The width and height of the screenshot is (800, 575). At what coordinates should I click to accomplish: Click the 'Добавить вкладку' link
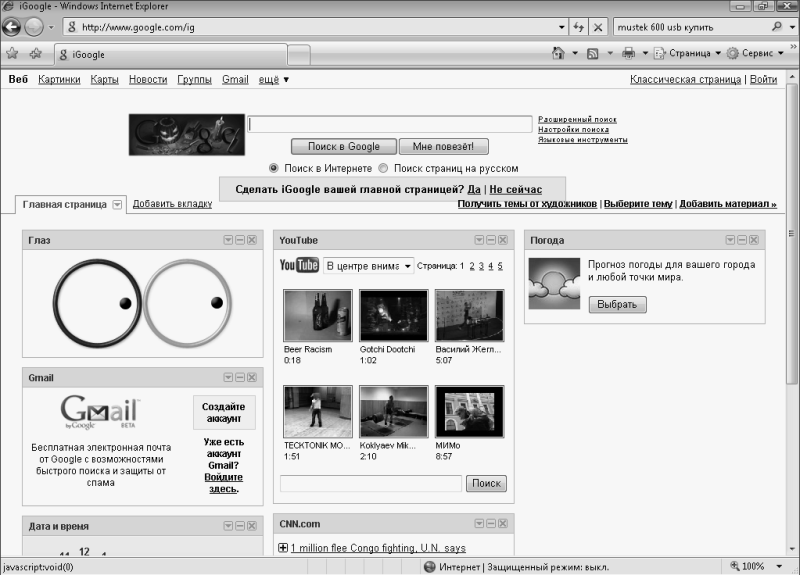(x=172, y=204)
